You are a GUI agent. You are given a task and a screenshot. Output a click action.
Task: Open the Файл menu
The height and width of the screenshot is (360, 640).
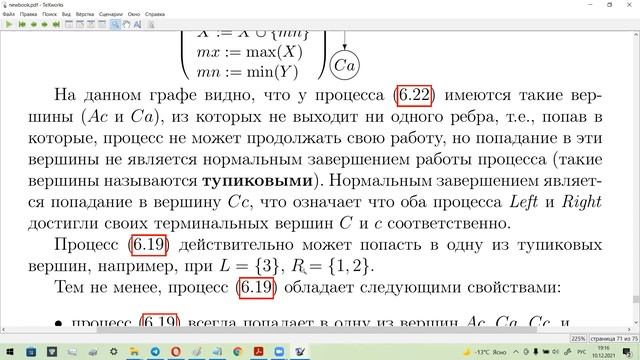tap(9, 14)
